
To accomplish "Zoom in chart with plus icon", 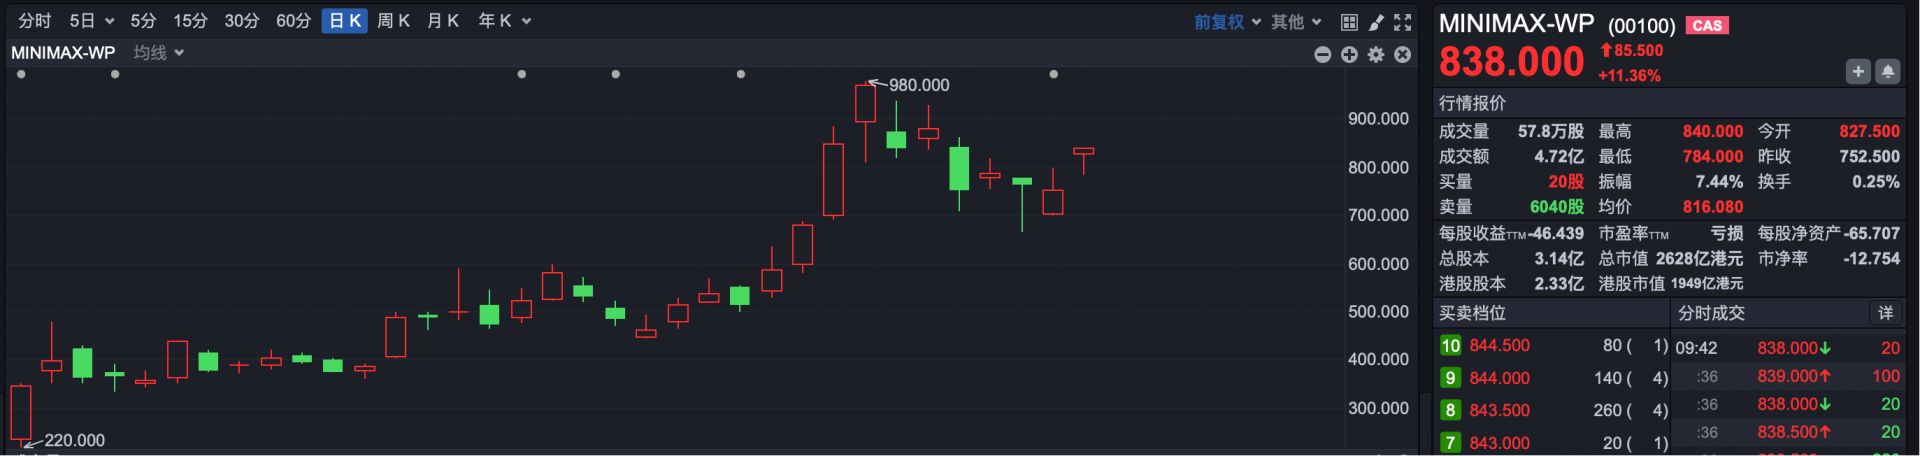I will pyautogui.click(x=1349, y=55).
